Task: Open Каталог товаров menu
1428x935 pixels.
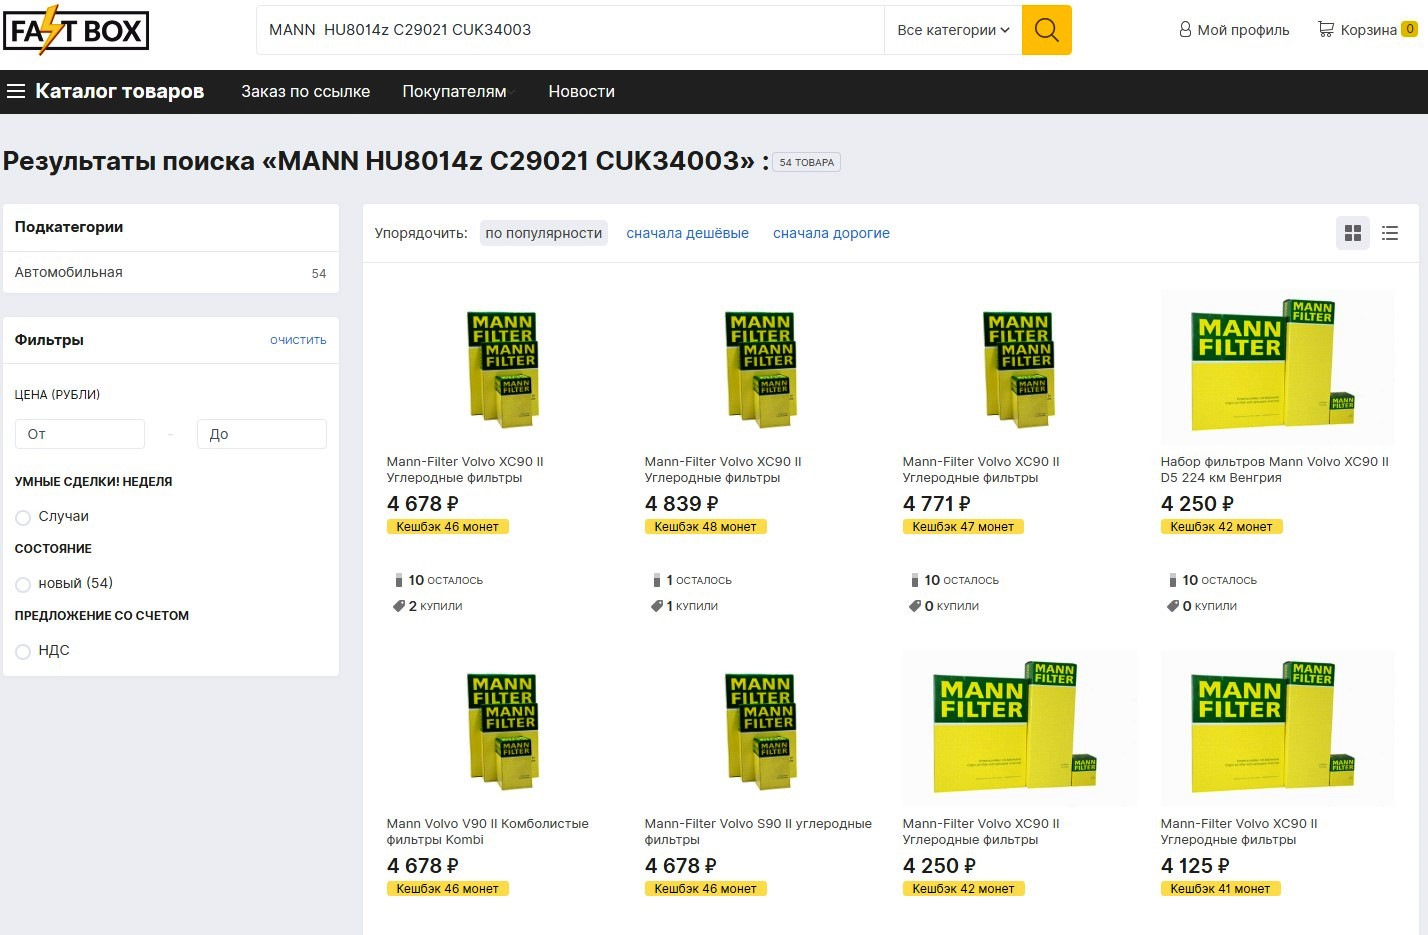Action: tap(119, 91)
